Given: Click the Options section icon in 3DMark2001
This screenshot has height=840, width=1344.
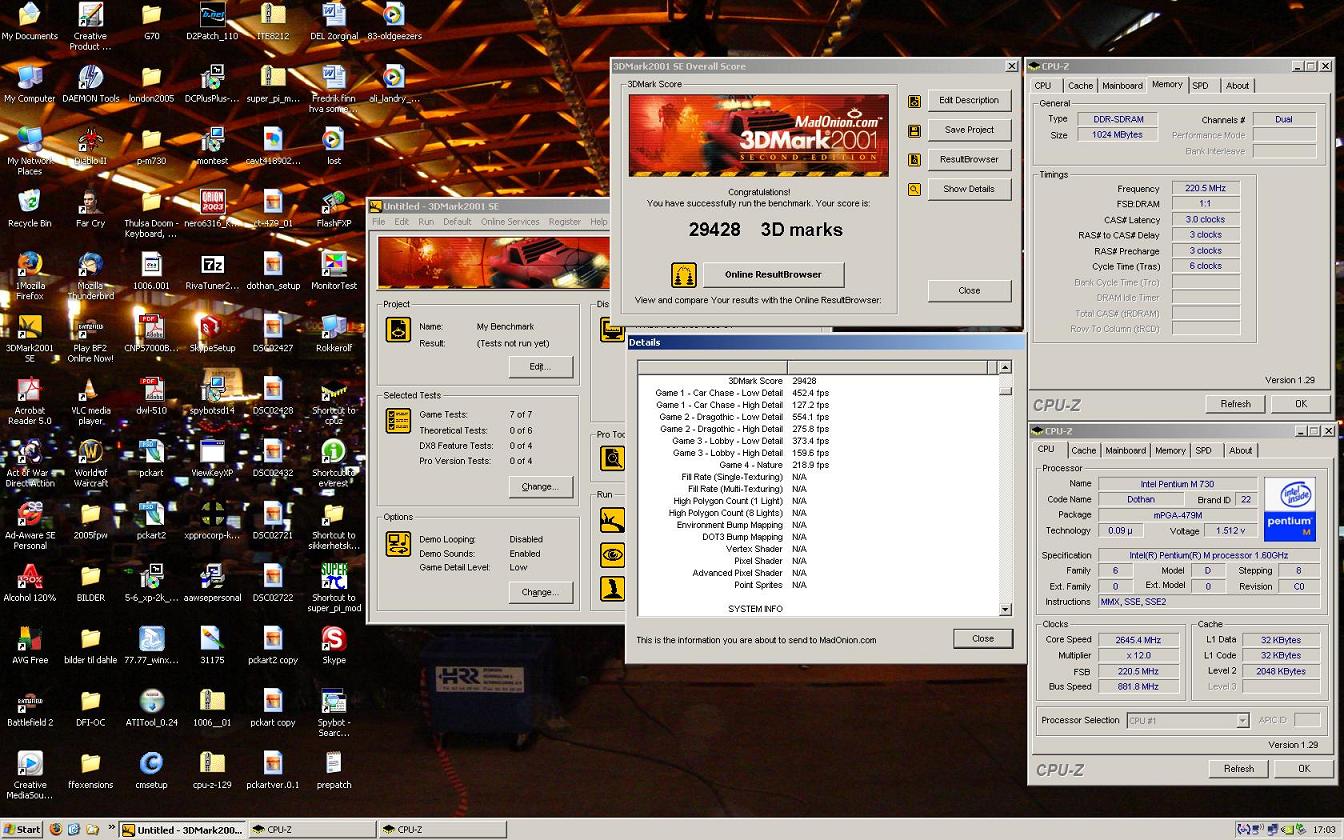Looking at the screenshot, I should pyautogui.click(x=398, y=544).
